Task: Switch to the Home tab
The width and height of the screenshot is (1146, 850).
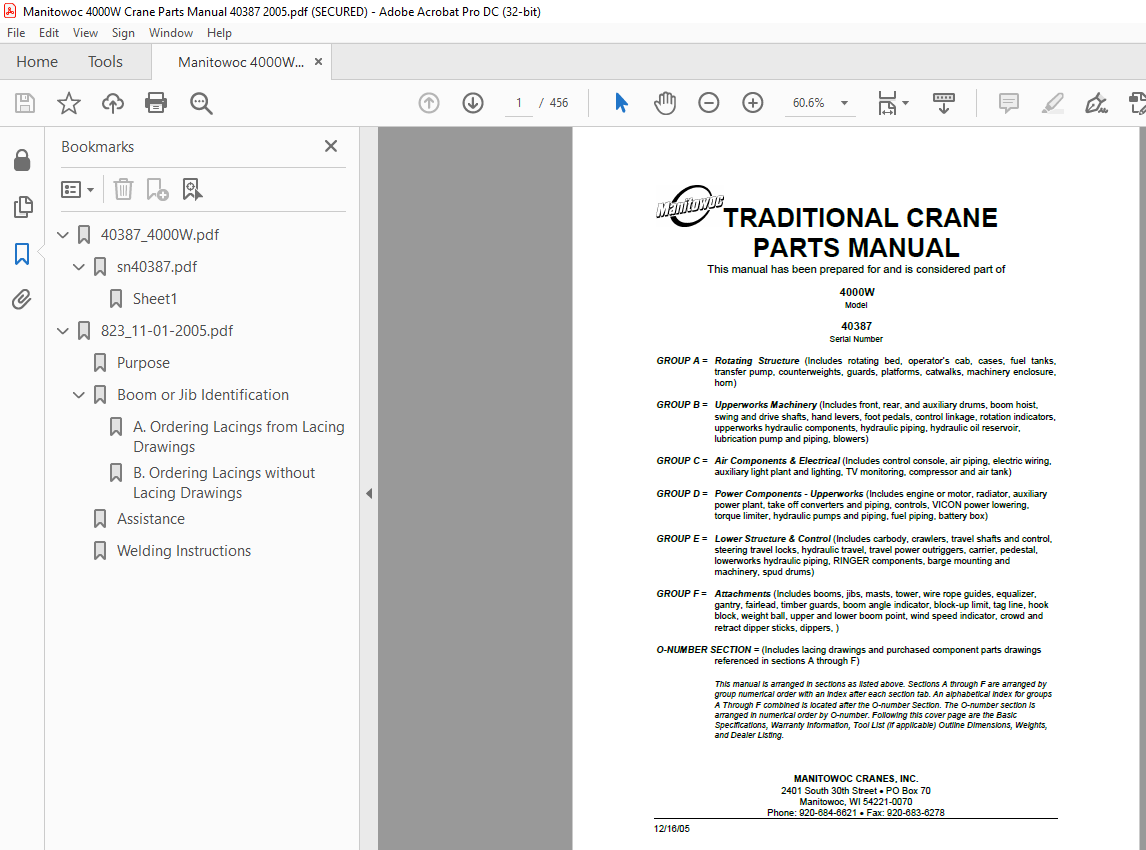Action: point(37,62)
